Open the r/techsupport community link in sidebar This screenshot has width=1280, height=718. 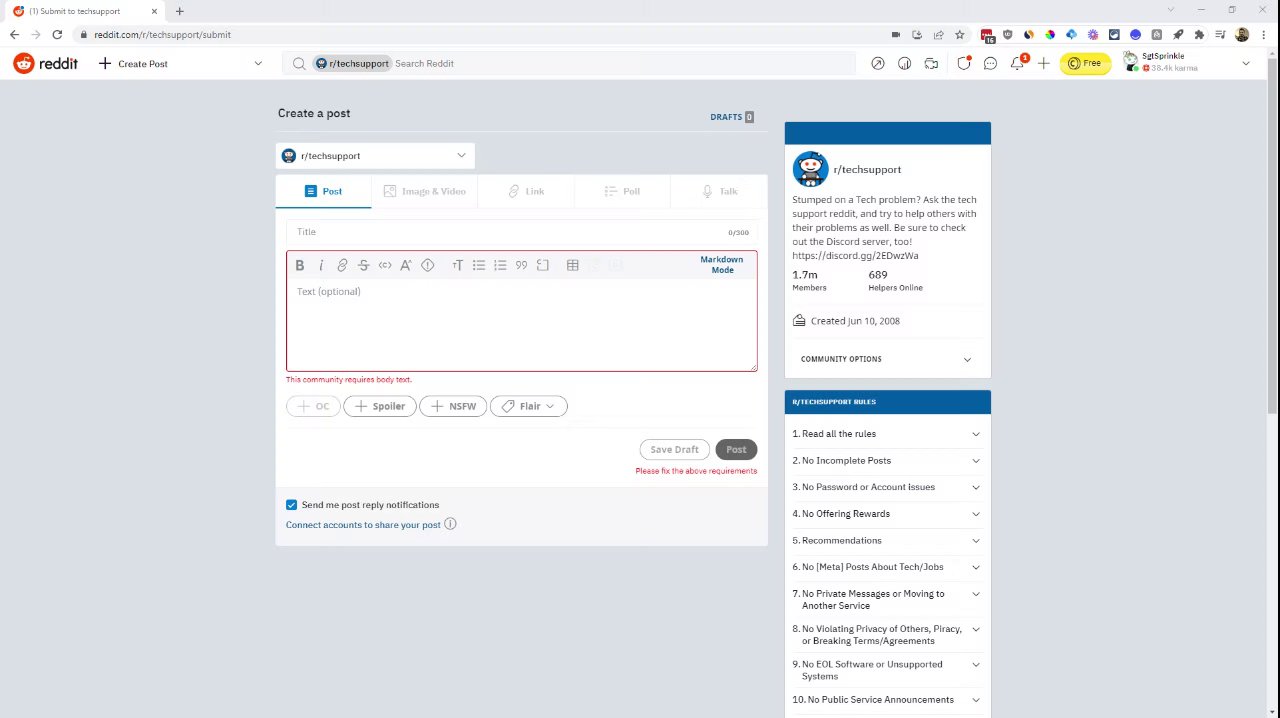867,170
